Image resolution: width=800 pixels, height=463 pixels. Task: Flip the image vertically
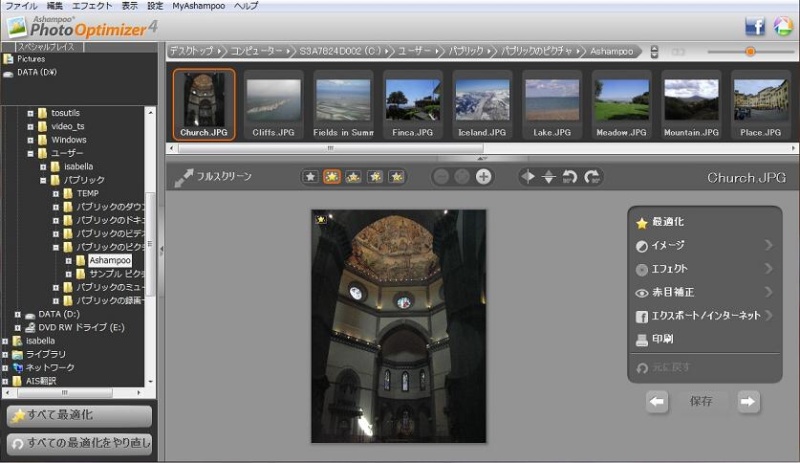point(548,177)
